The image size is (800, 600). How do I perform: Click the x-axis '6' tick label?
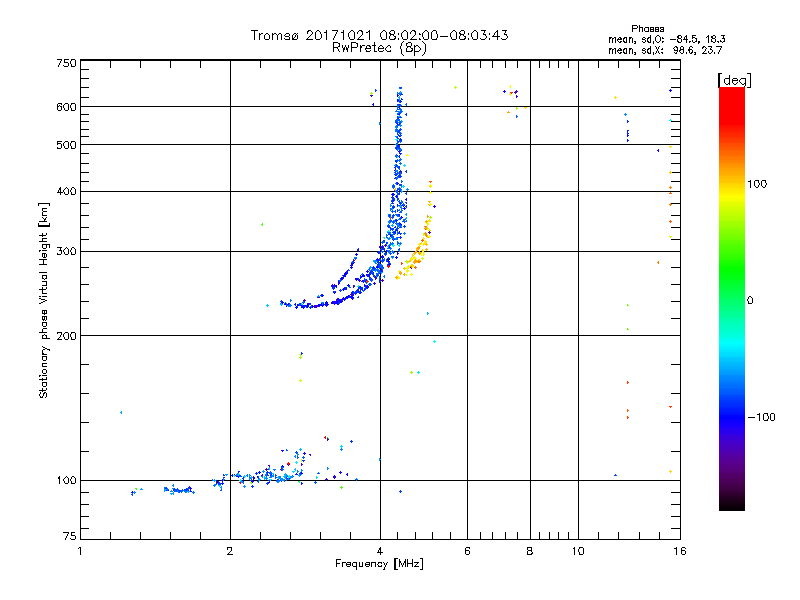(x=467, y=551)
